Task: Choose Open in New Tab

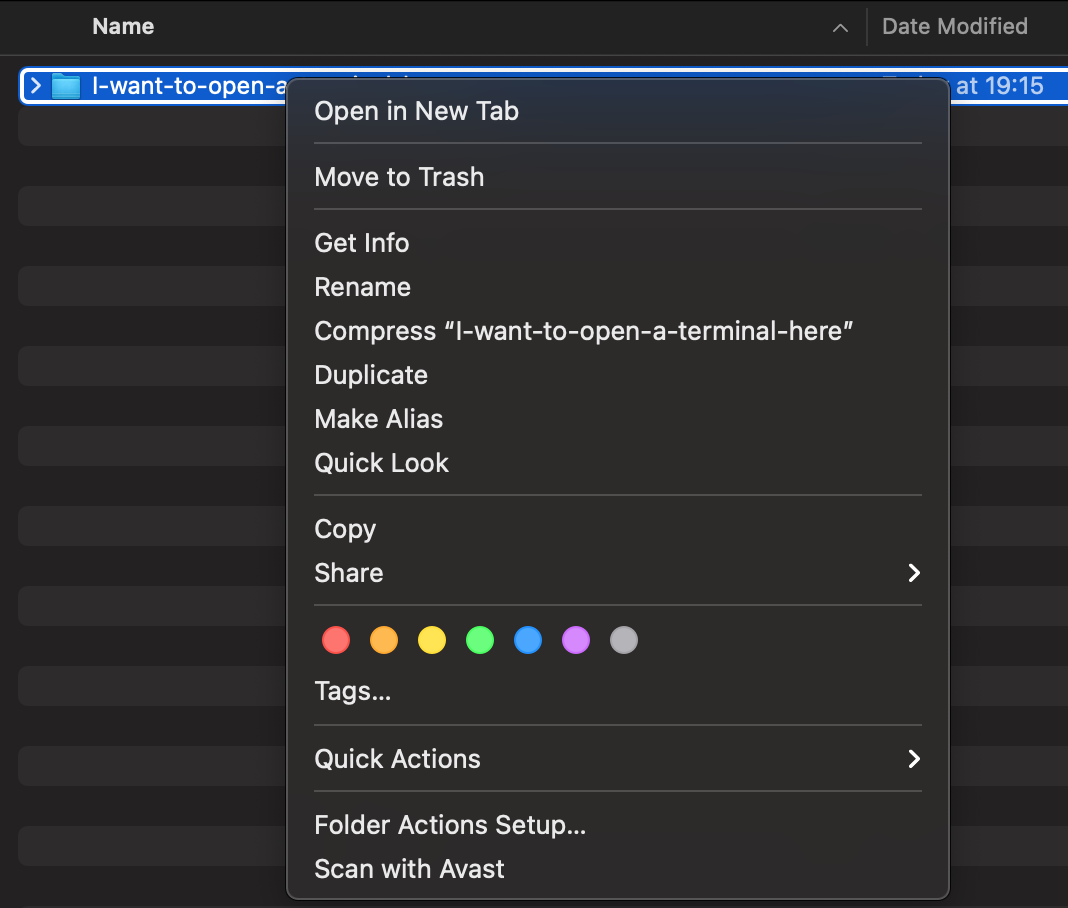Action: pos(416,111)
